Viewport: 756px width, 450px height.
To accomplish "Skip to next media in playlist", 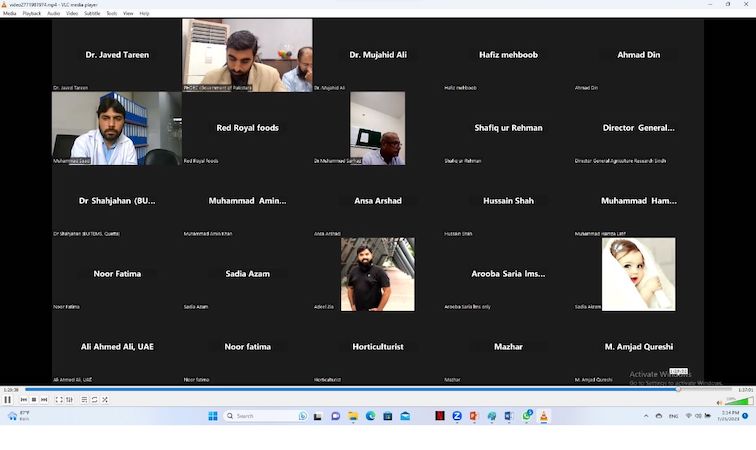I will click(x=44, y=400).
